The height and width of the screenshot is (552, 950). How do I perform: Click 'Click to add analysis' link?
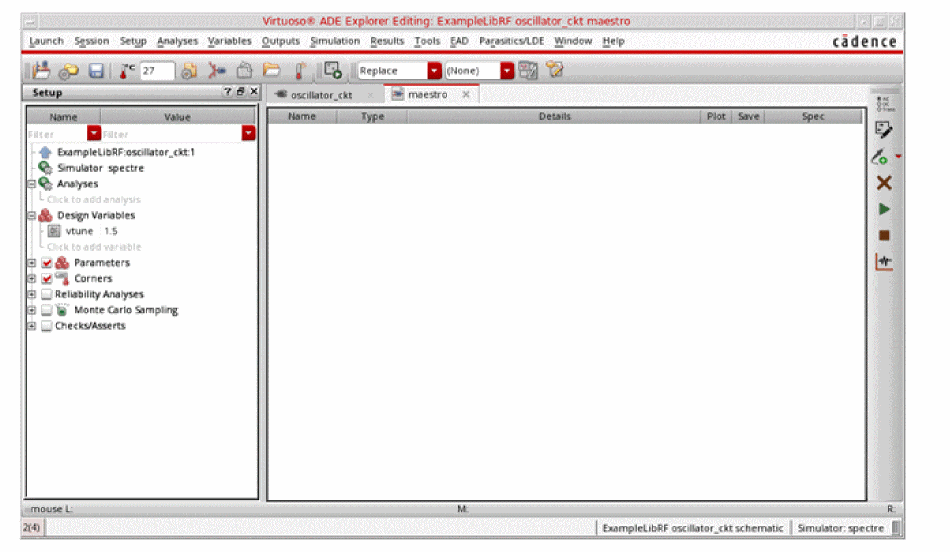[x=93, y=199]
